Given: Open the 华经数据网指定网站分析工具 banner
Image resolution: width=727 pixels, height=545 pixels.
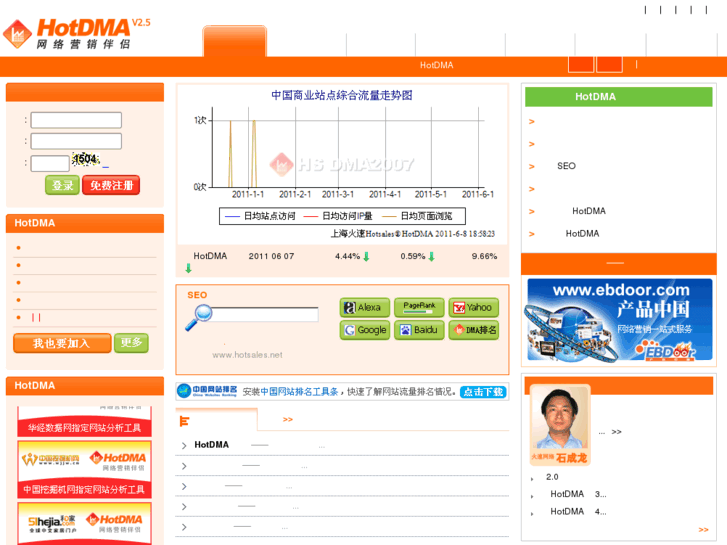Looking at the screenshot, I should click(84, 422).
